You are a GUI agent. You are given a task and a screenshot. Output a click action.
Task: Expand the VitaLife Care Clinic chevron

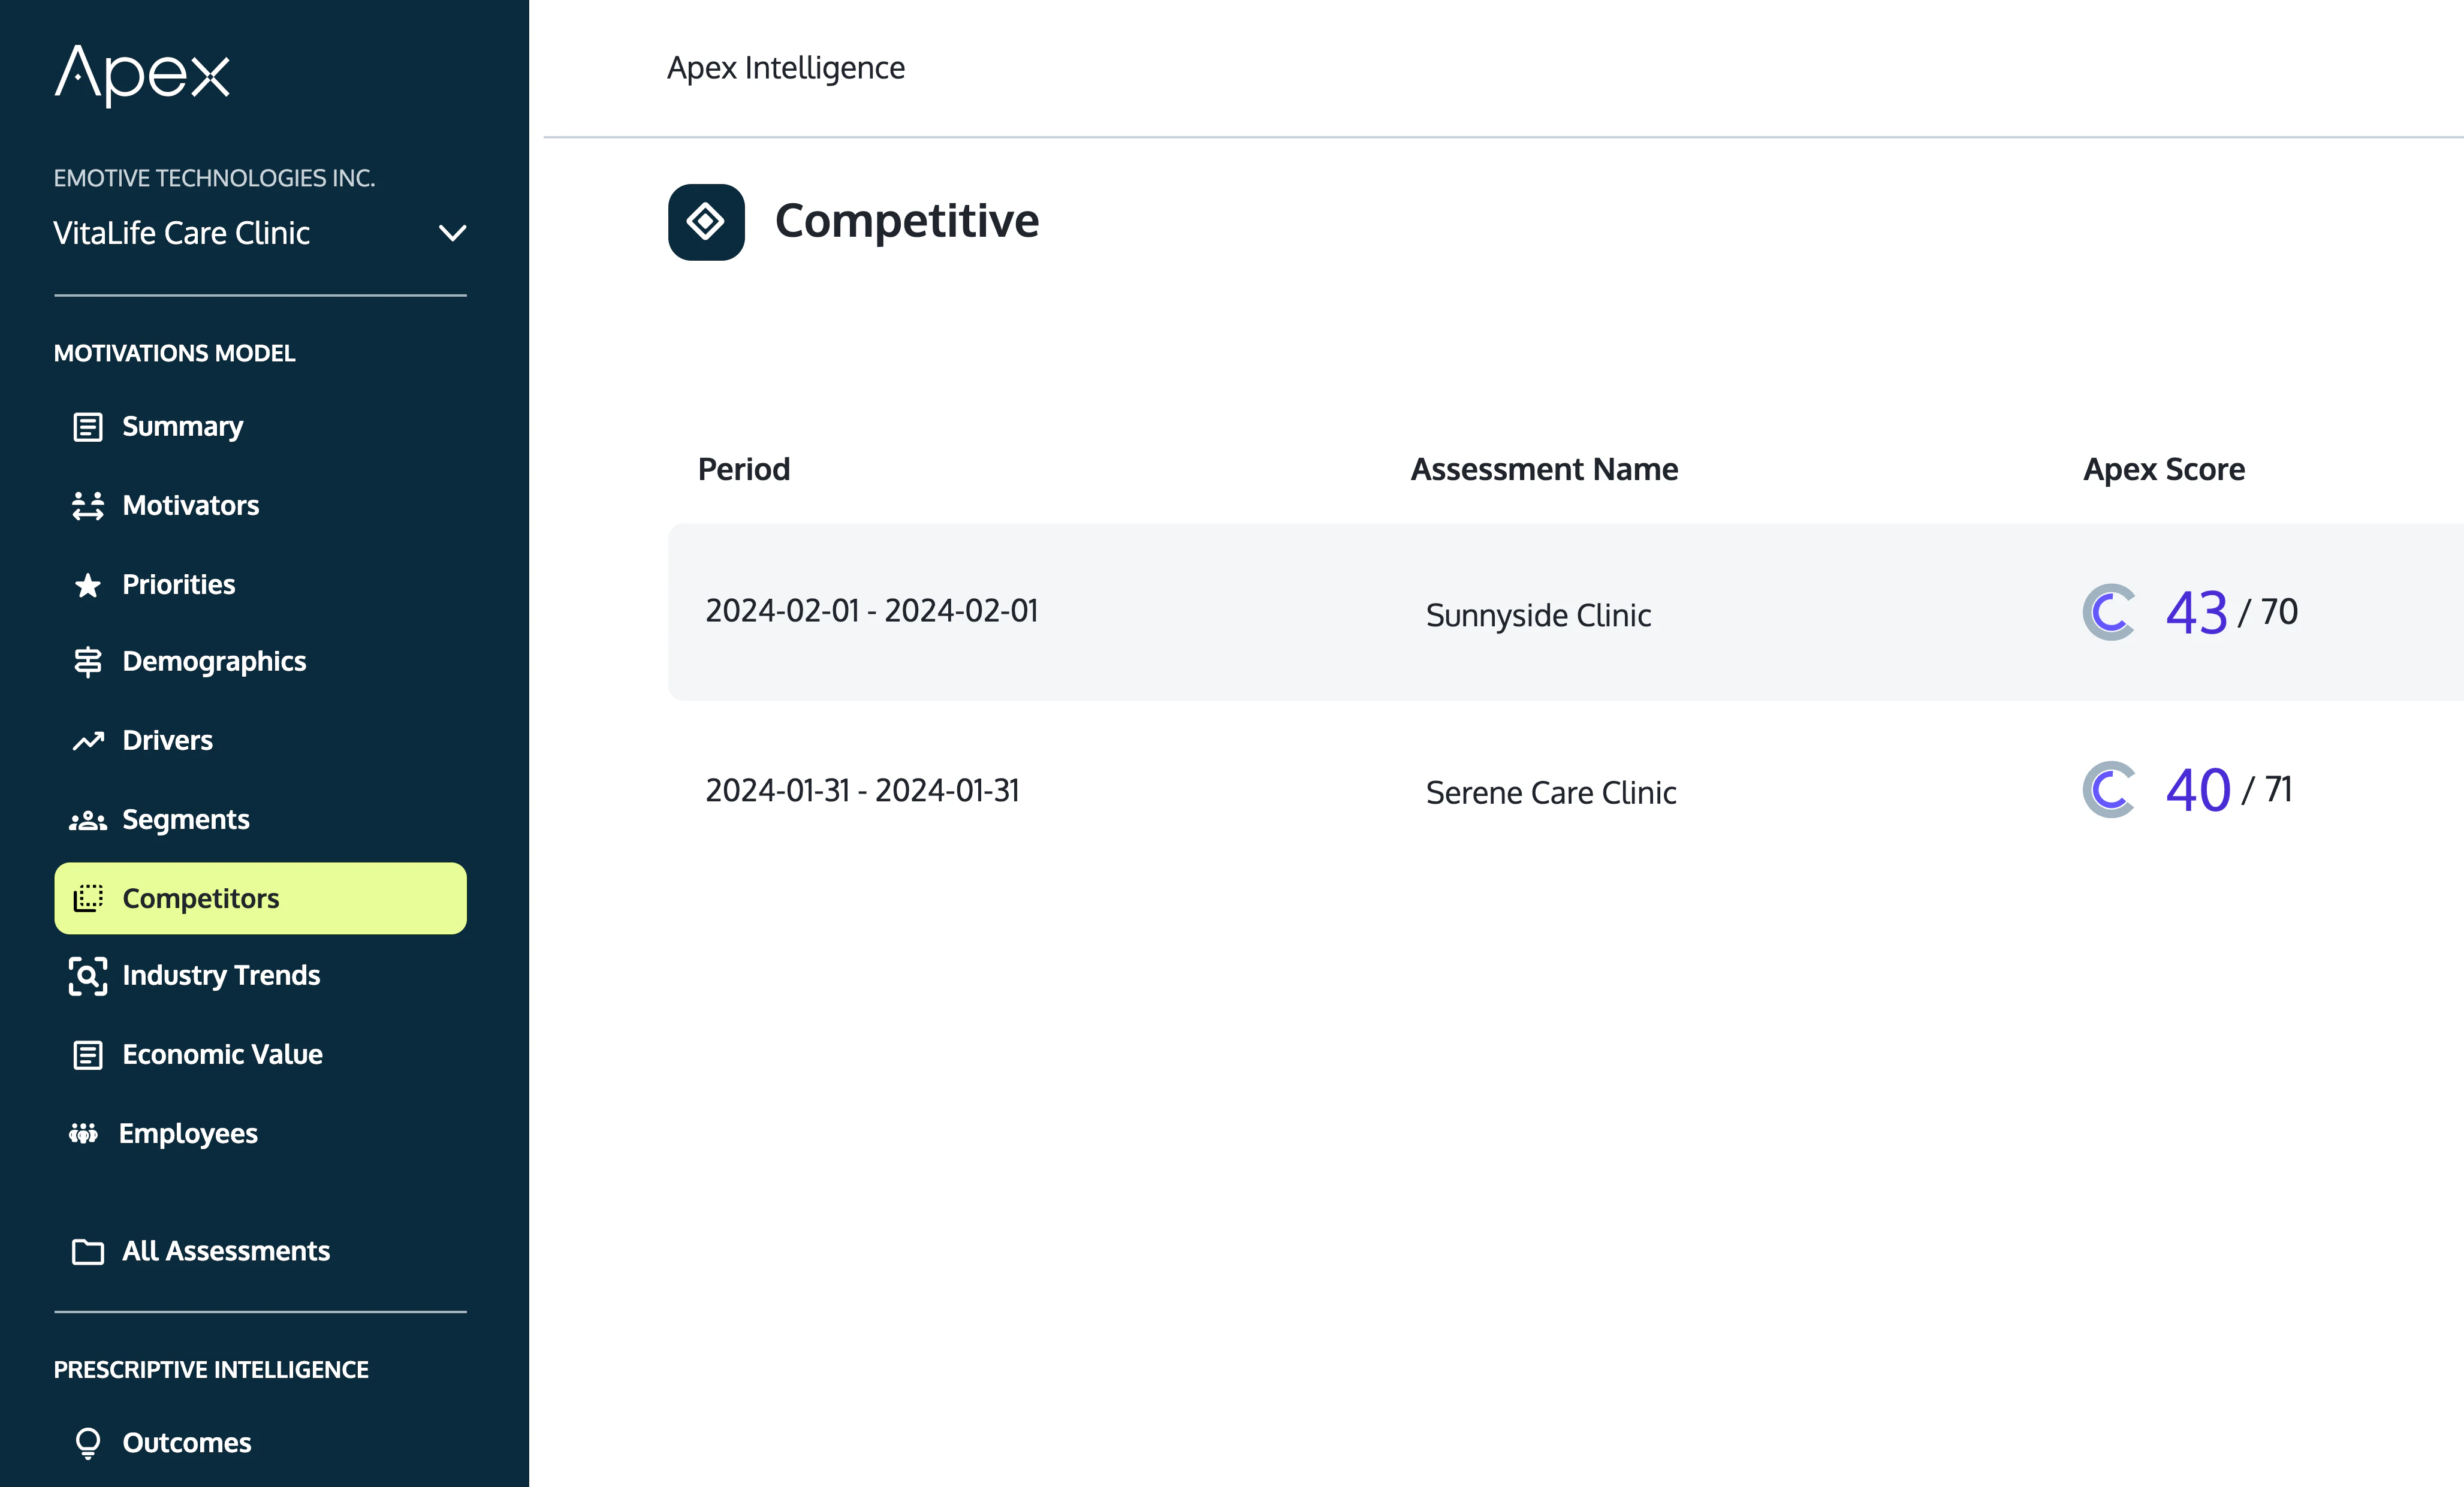(453, 233)
